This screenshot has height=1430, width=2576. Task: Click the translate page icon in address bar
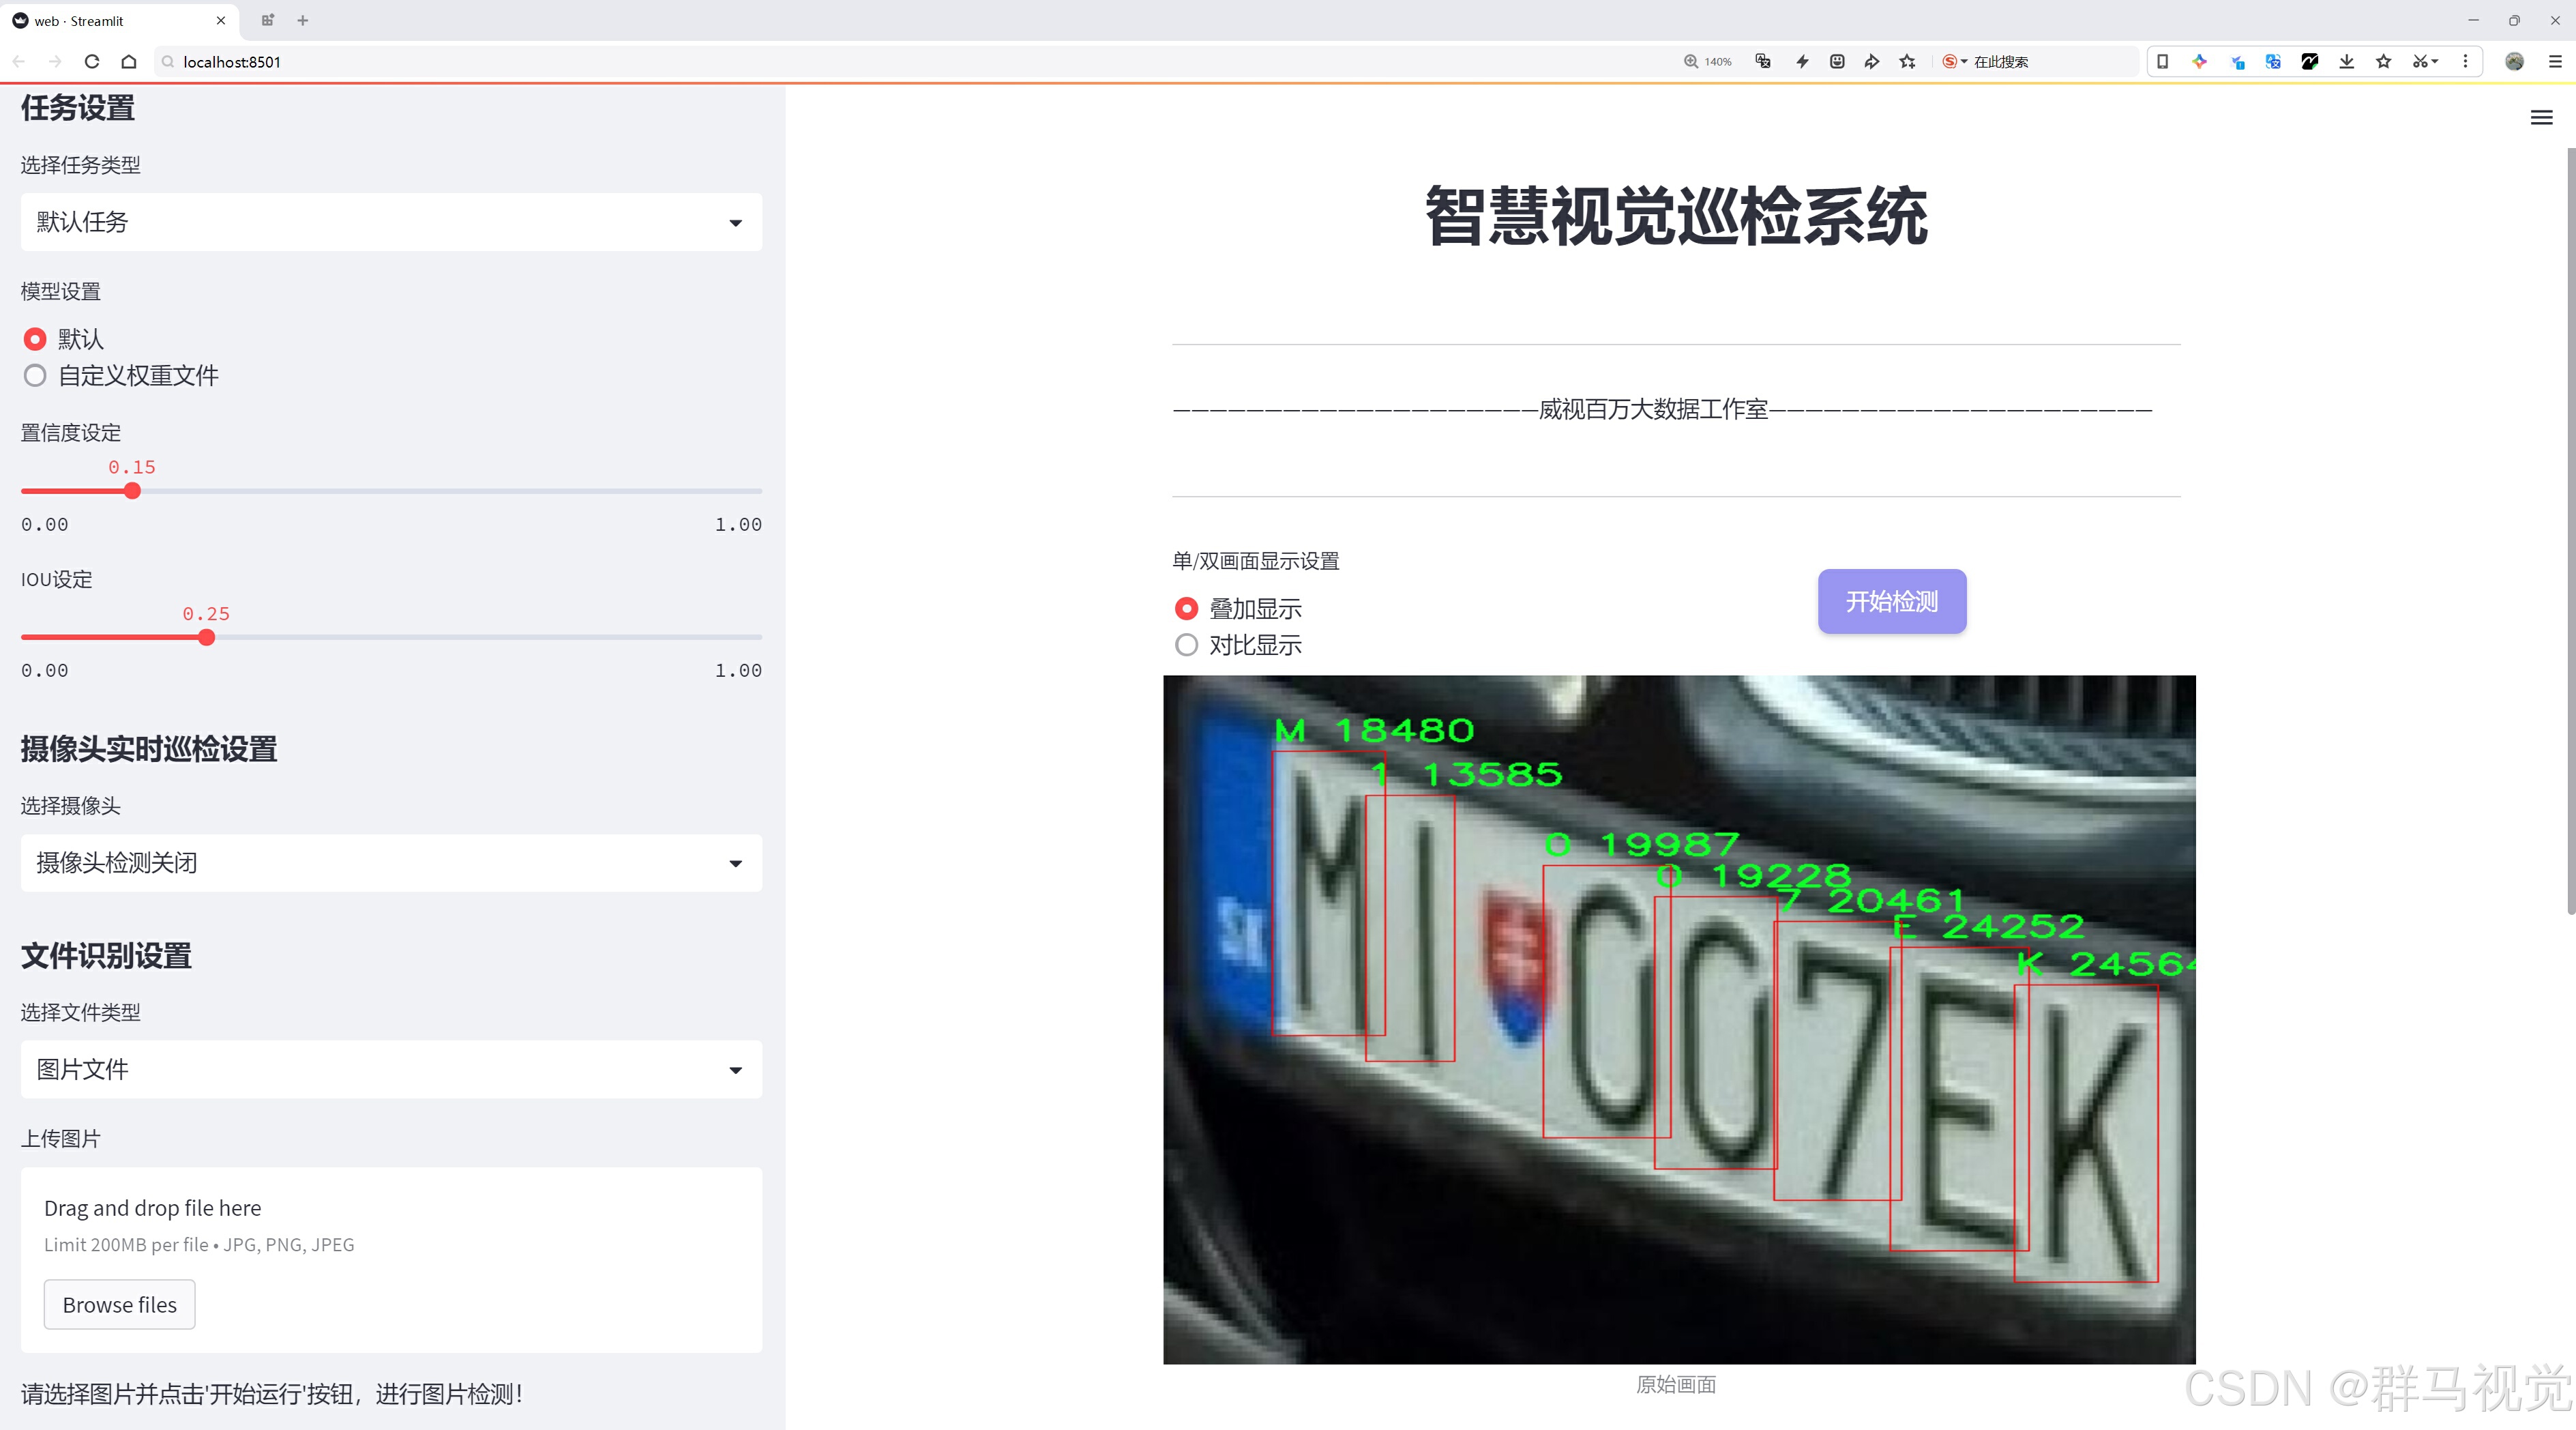(1763, 61)
